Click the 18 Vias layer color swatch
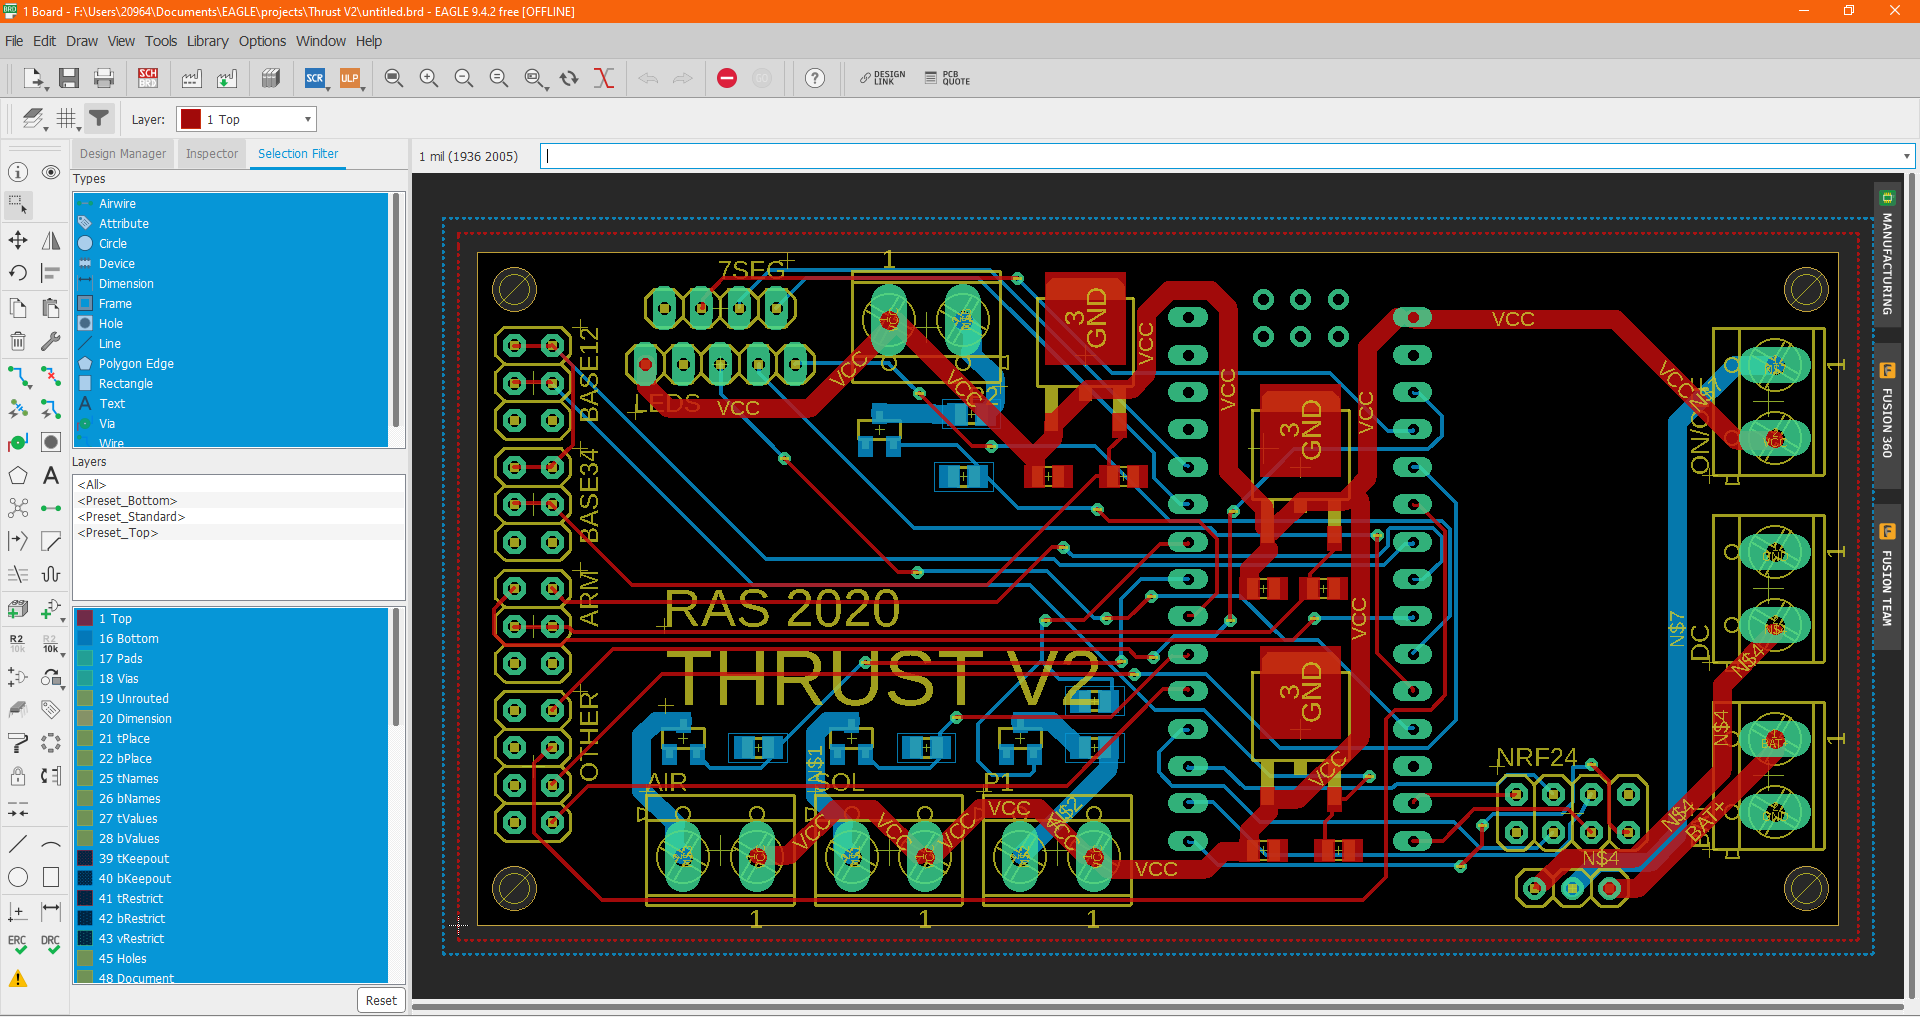The height and width of the screenshot is (1017, 1920). (x=86, y=678)
